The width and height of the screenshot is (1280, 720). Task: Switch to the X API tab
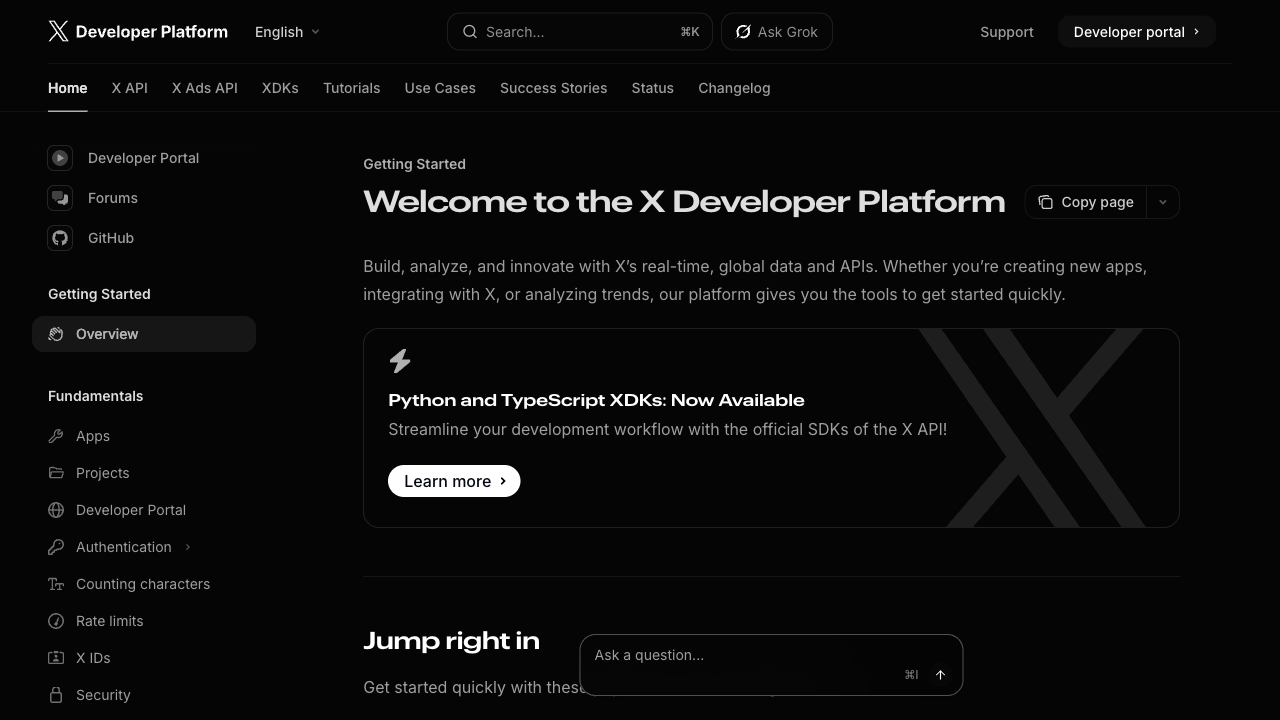129,88
